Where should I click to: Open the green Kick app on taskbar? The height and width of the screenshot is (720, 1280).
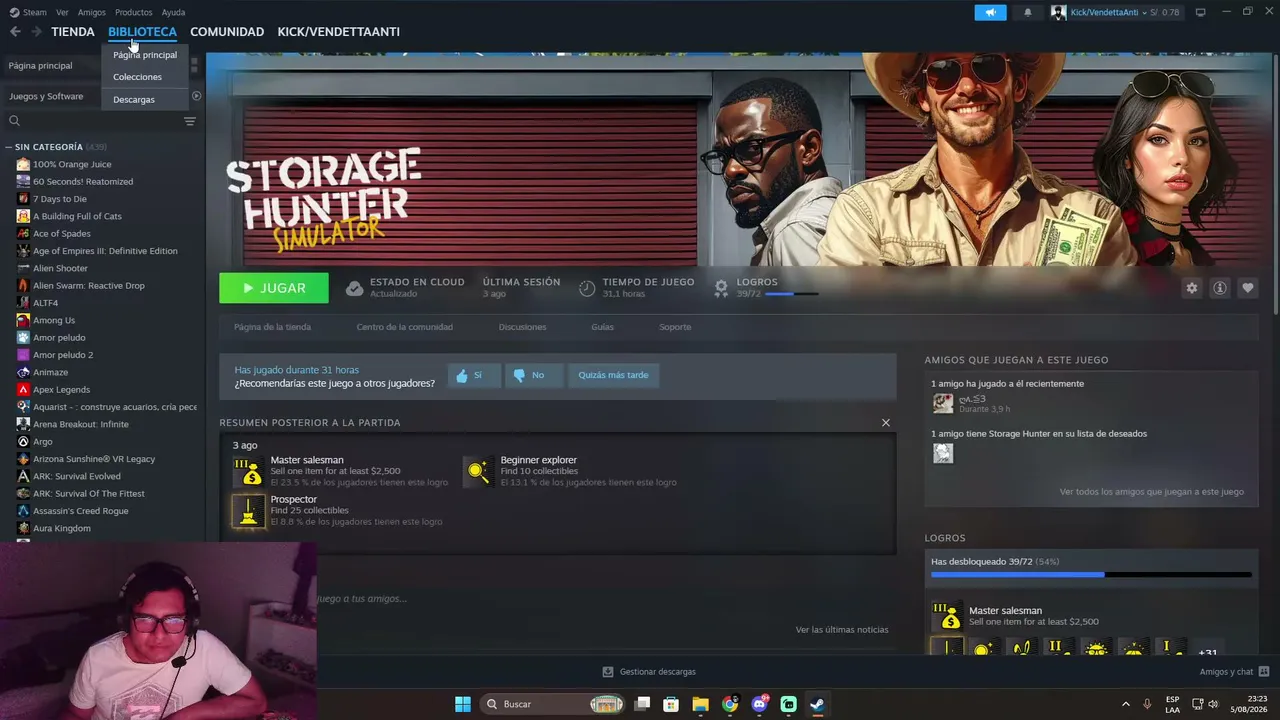click(788, 704)
